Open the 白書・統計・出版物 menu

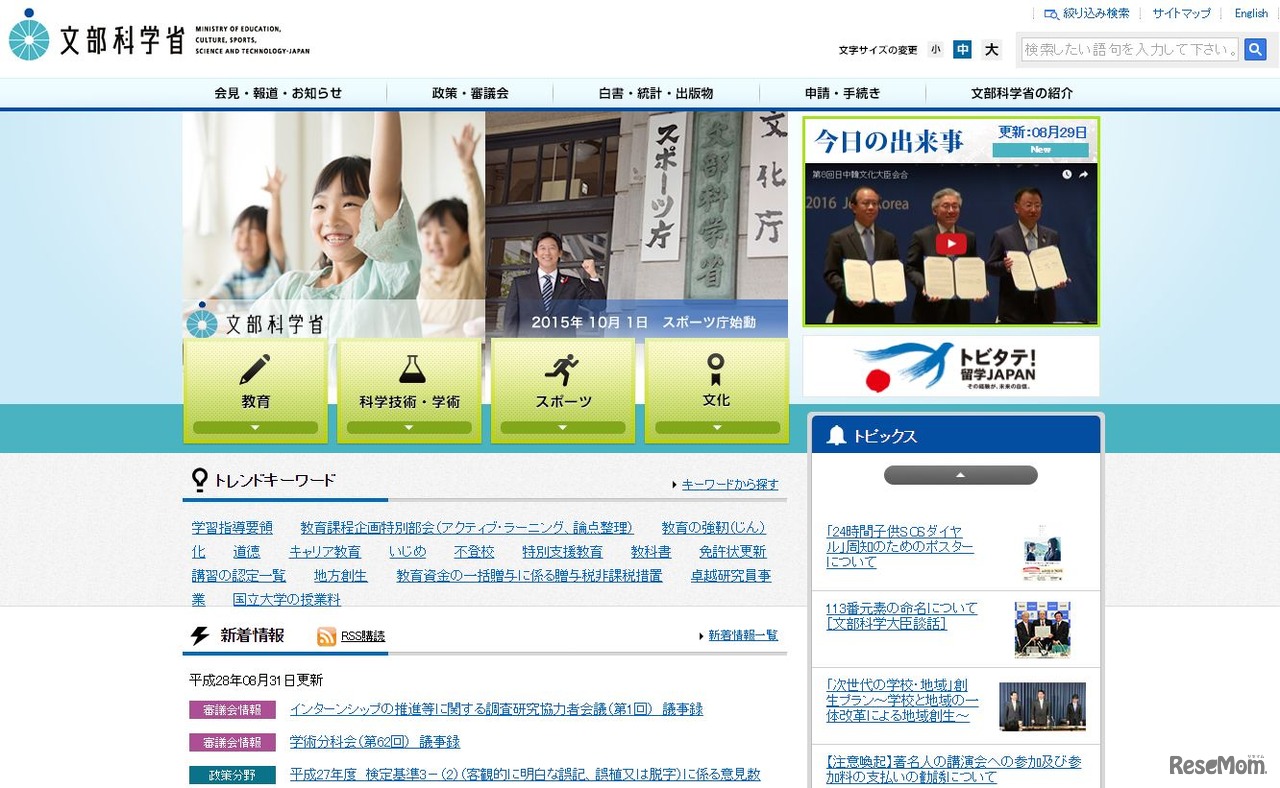[x=657, y=92]
